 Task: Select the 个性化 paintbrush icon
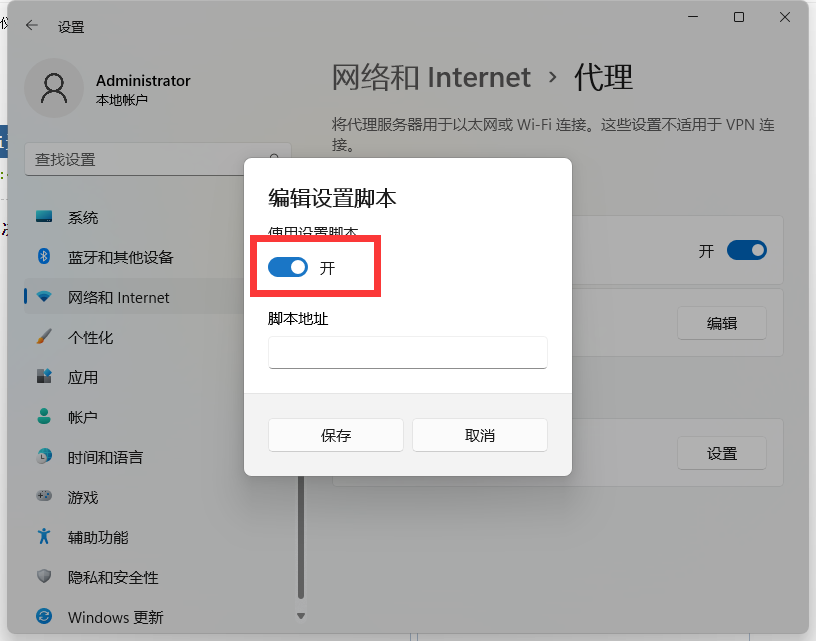click(44, 337)
